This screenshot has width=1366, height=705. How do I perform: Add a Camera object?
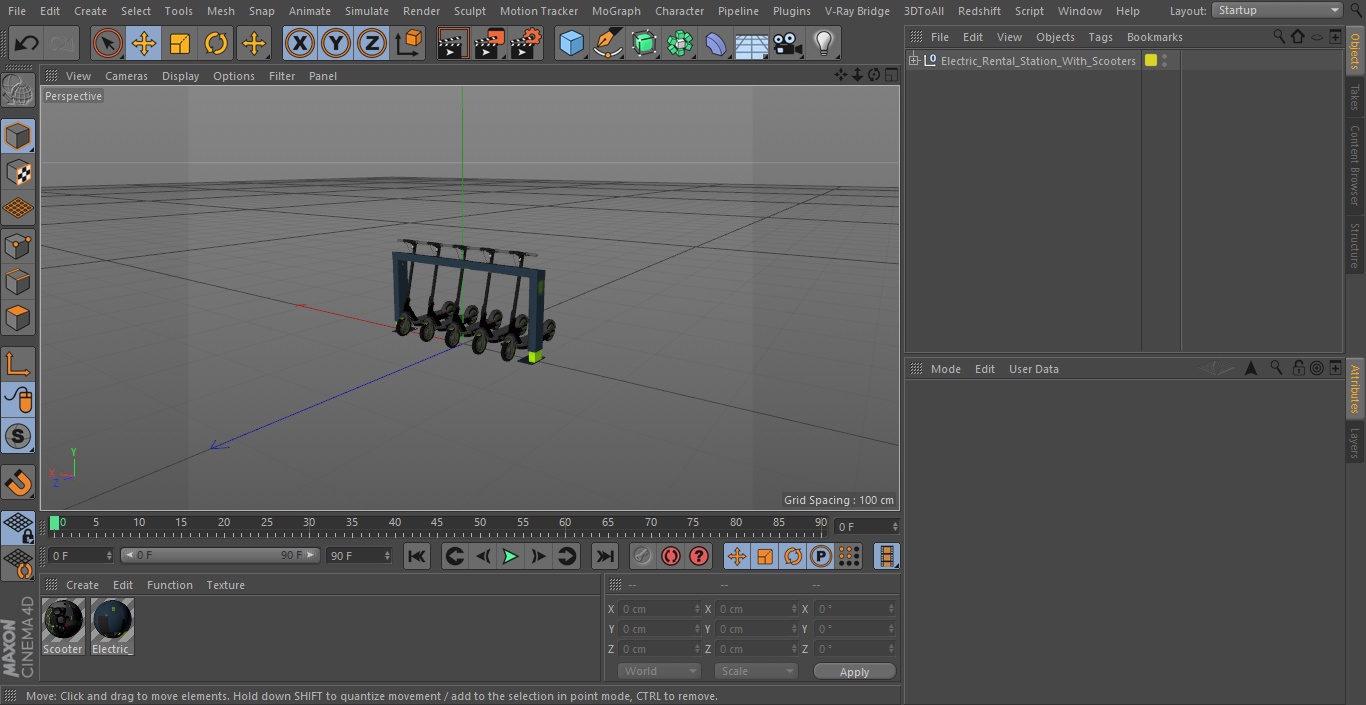788,43
